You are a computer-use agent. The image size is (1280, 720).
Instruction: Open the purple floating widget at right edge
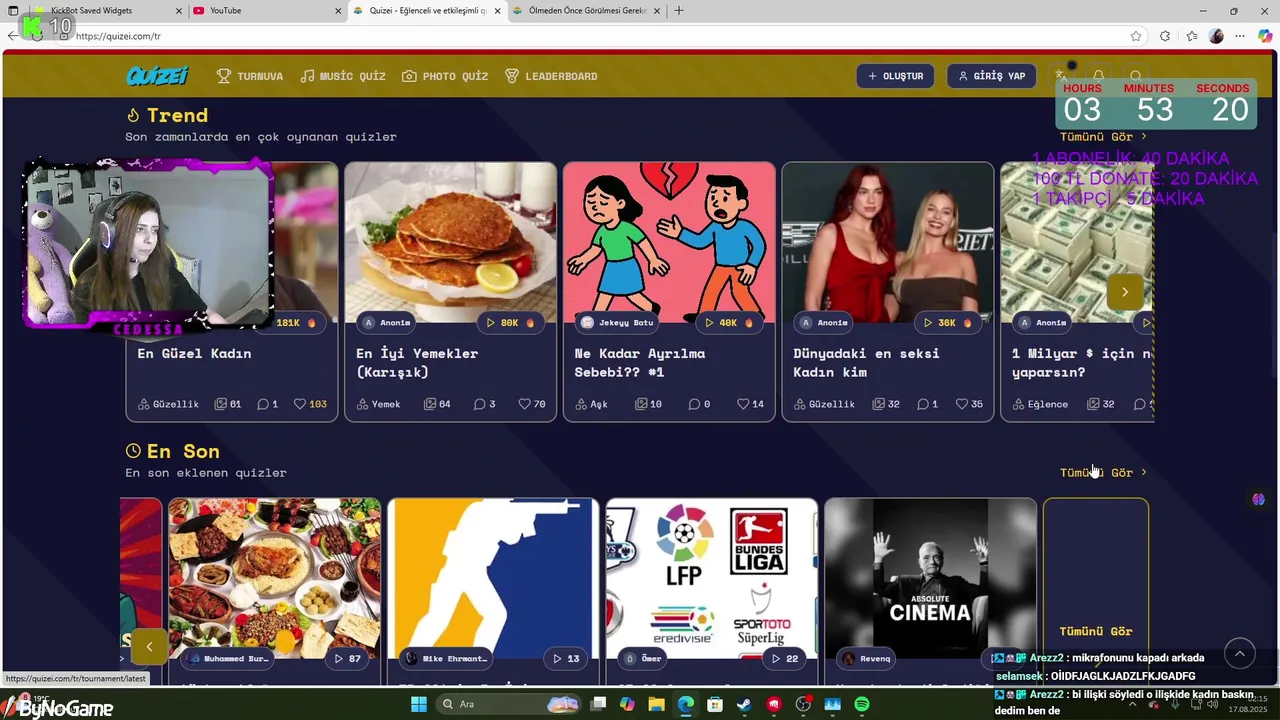click(1259, 499)
